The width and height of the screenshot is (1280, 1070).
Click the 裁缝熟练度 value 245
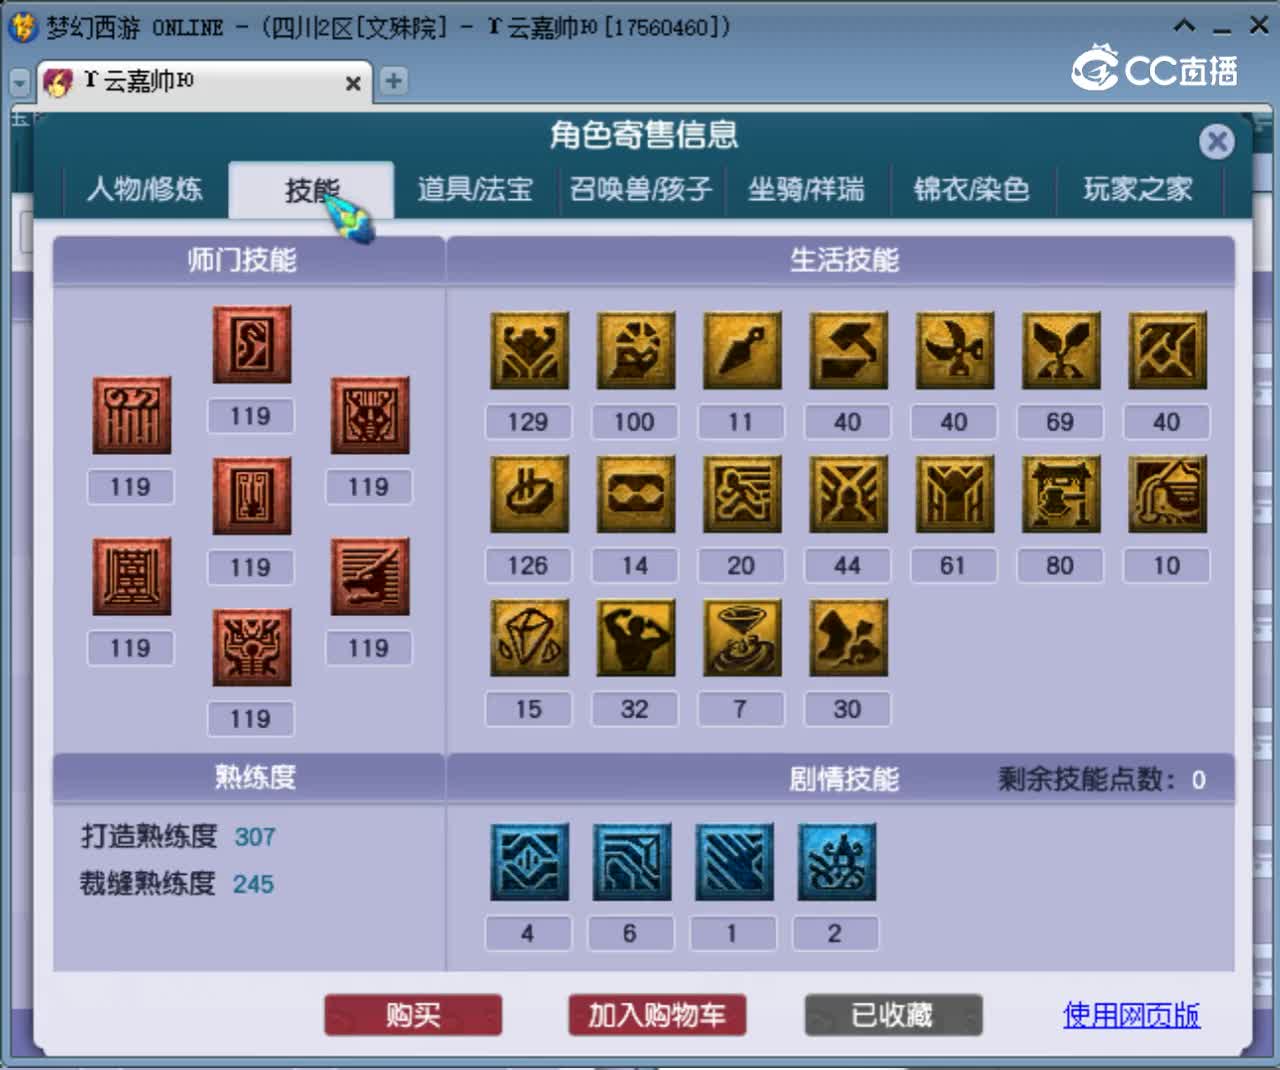(253, 884)
